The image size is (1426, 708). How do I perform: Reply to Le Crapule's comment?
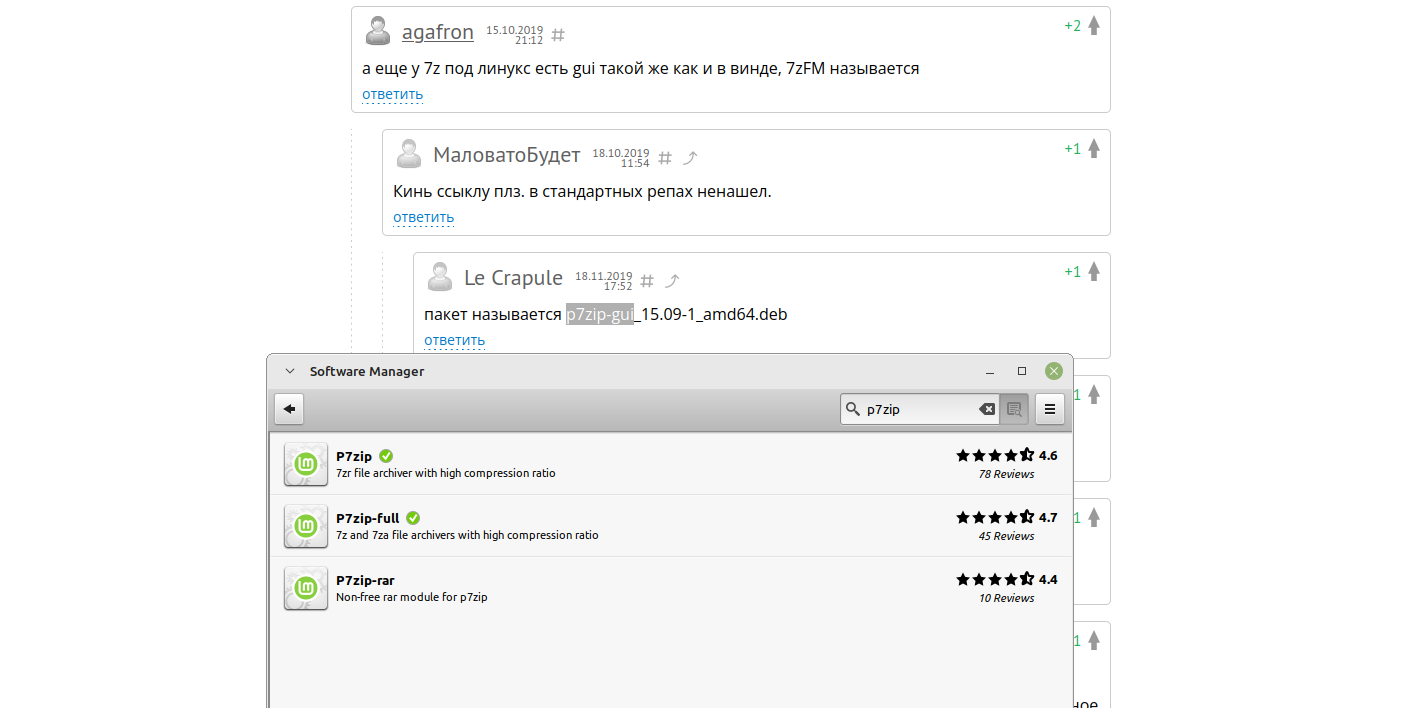point(454,341)
